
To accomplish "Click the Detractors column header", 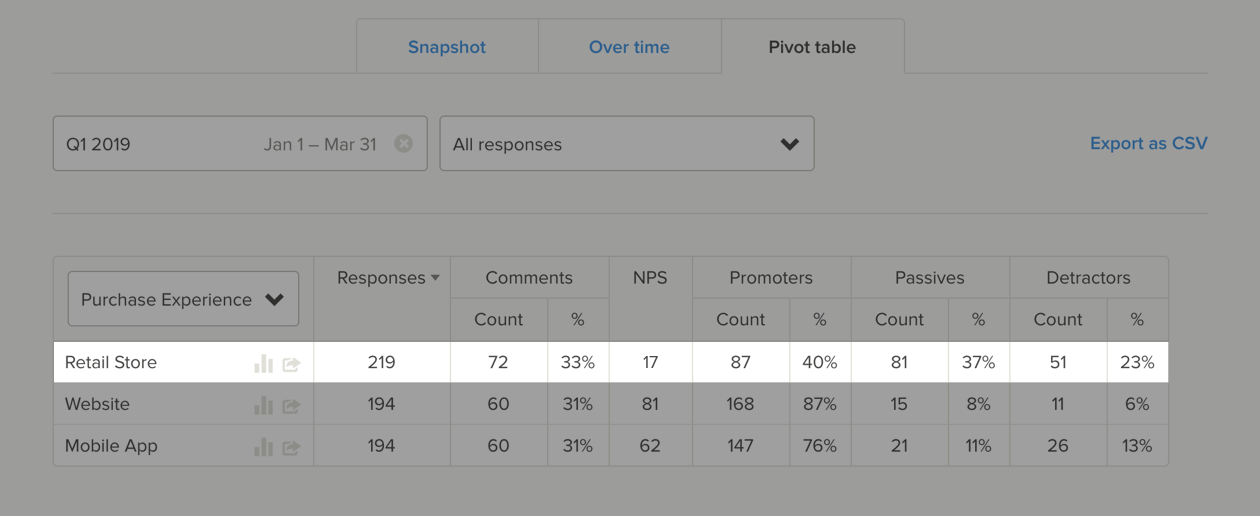I will (x=1088, y=278).
